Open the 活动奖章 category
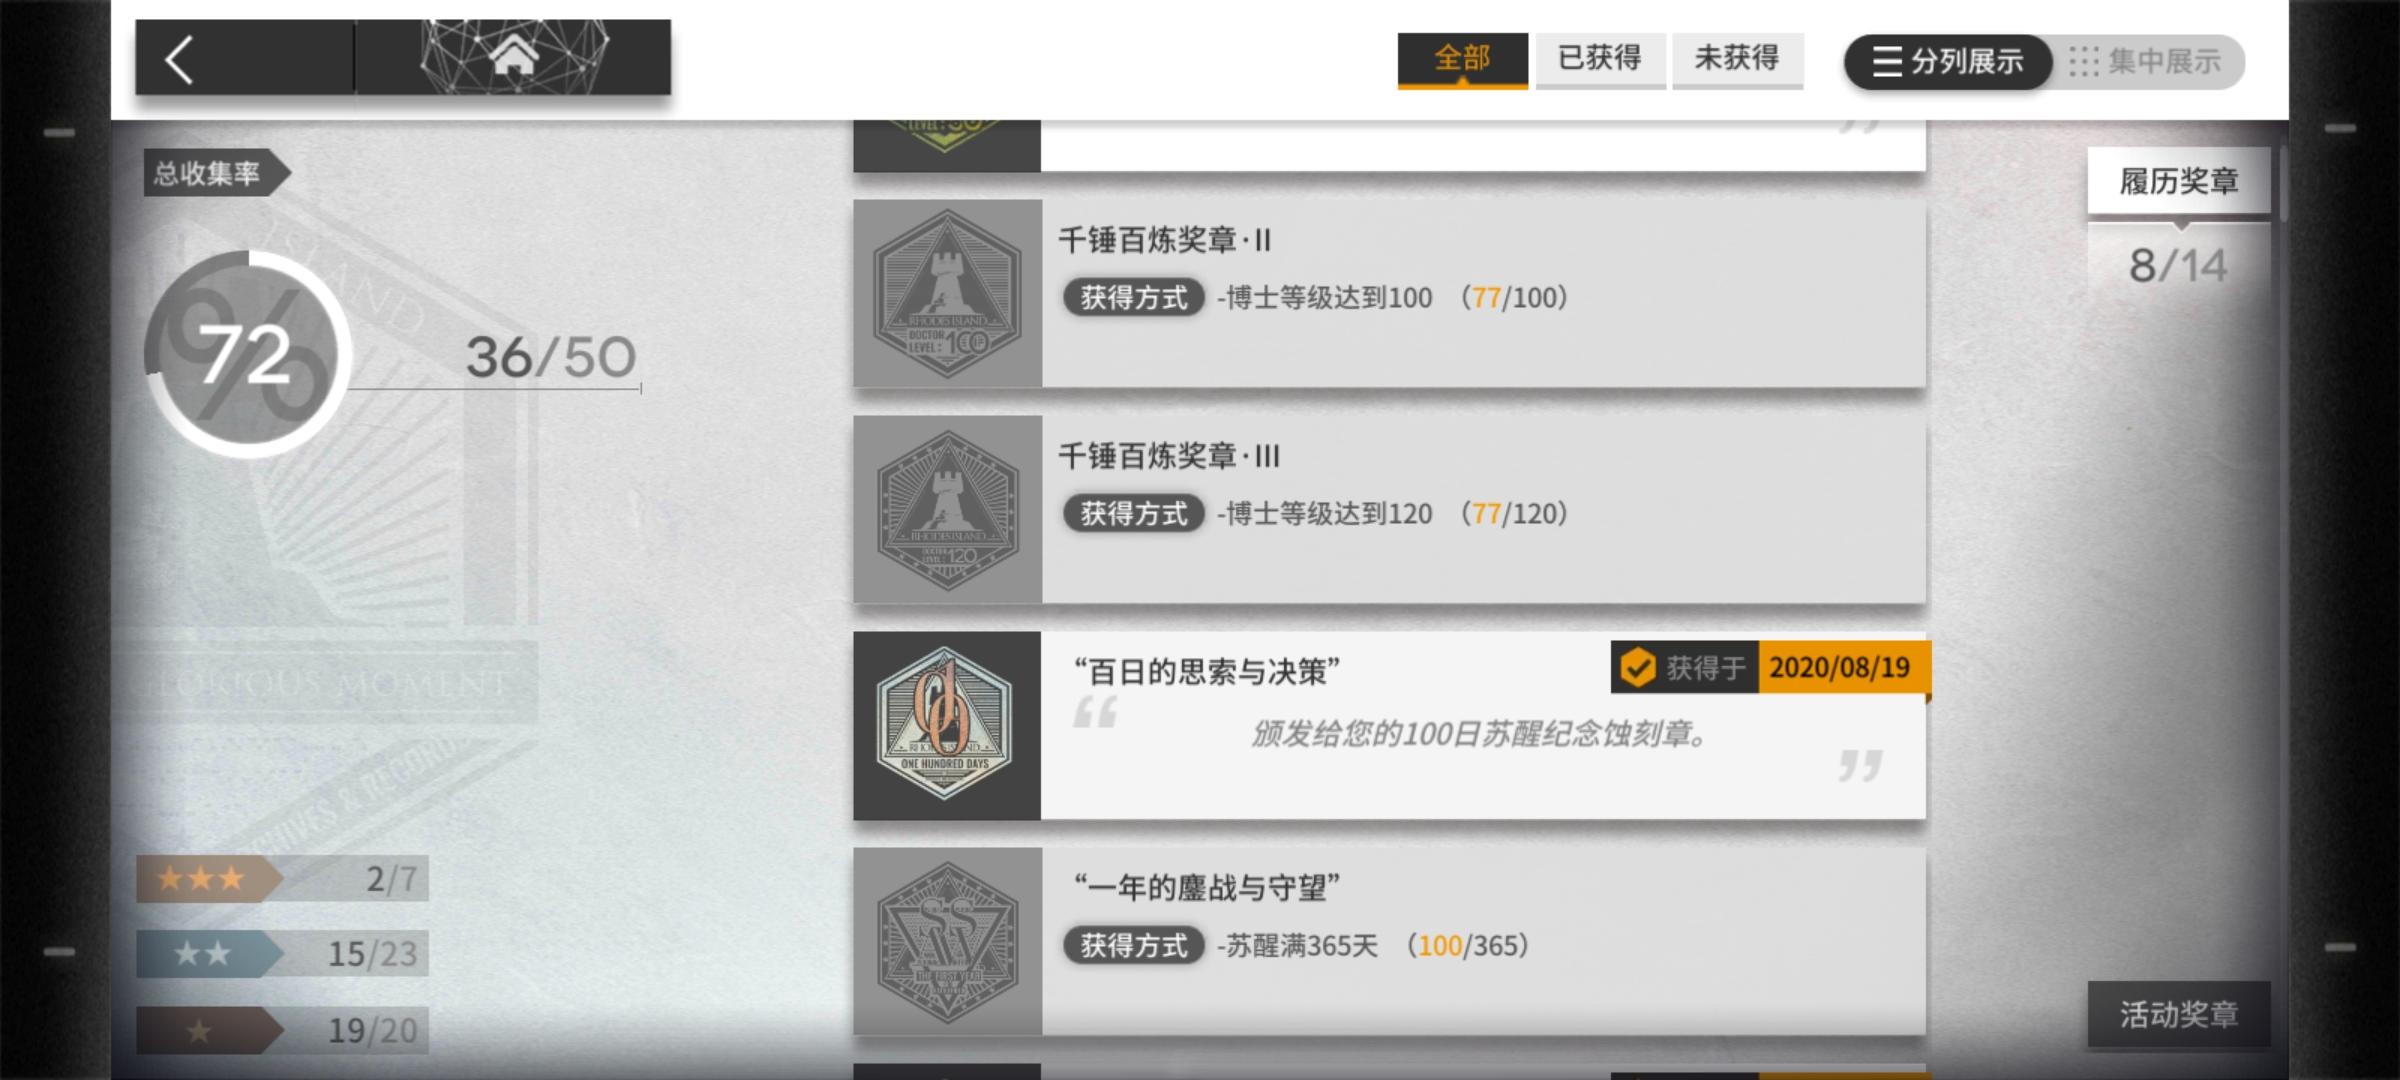 2179,1014
